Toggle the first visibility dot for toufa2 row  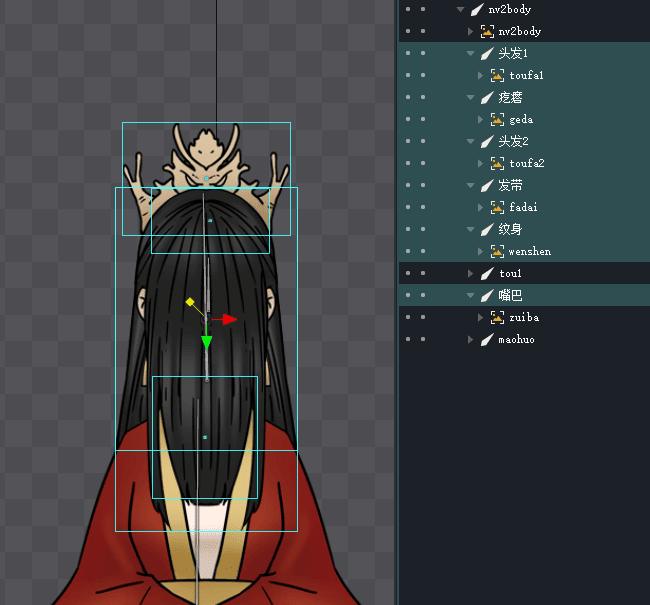coord(408,163)
